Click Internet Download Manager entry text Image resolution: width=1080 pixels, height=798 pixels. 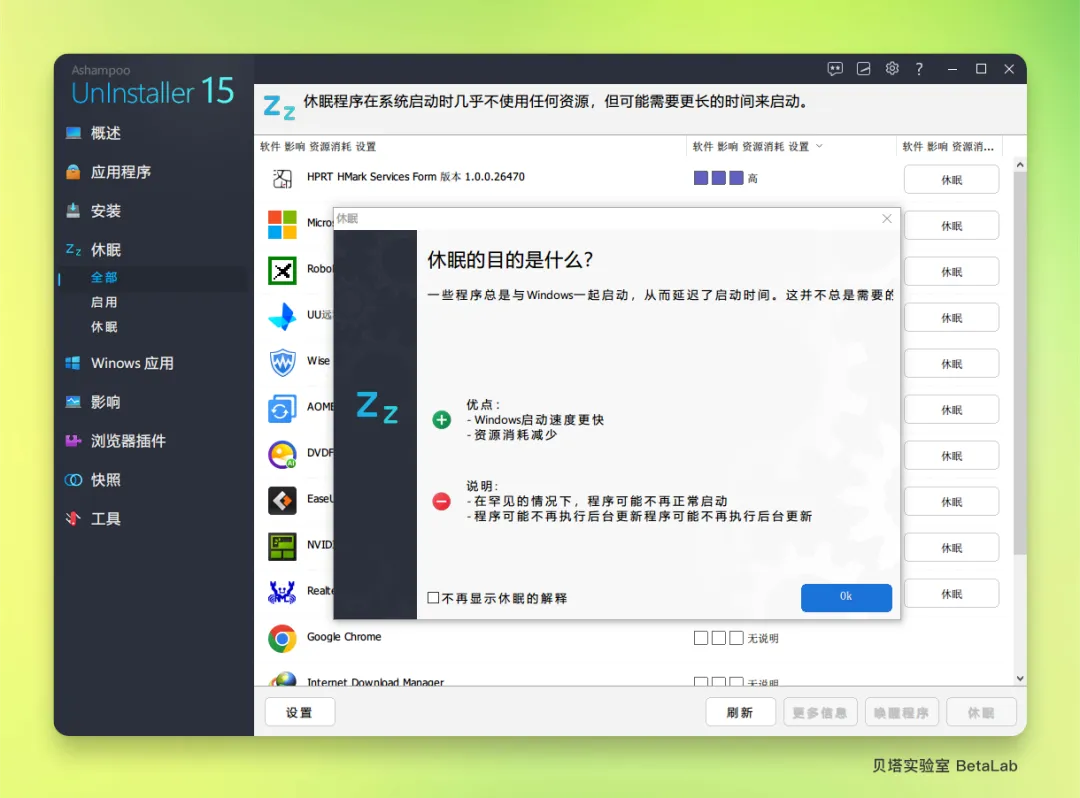tap(375, 682)
